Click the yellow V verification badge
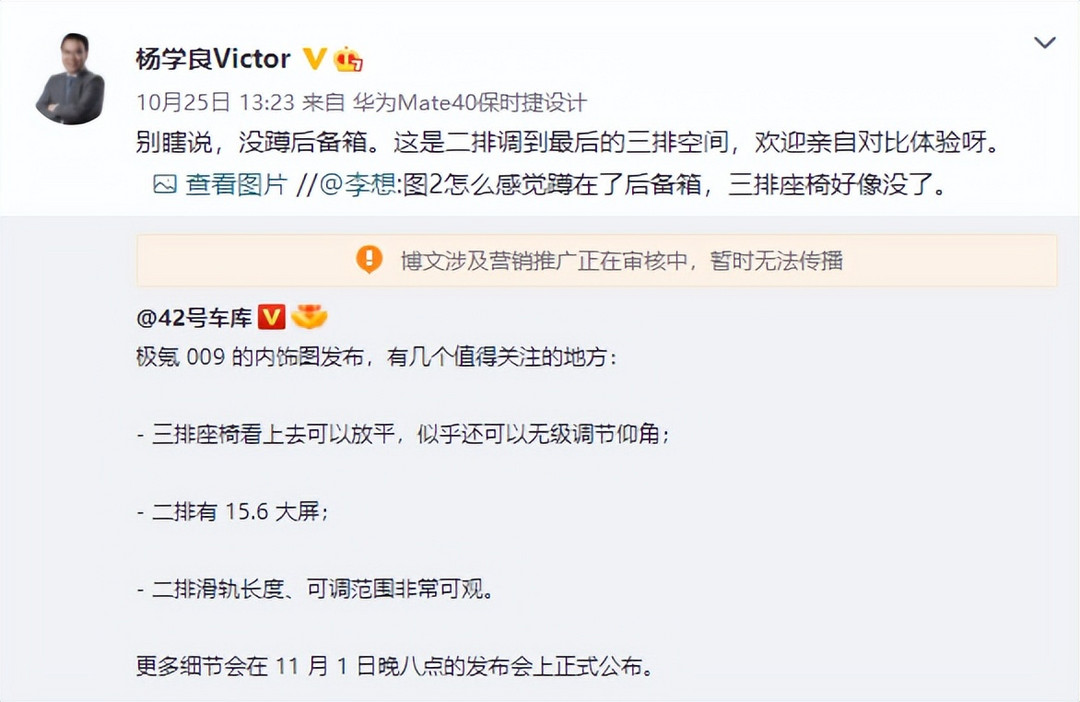This screenshot has height=702, width=1080. 314,59
